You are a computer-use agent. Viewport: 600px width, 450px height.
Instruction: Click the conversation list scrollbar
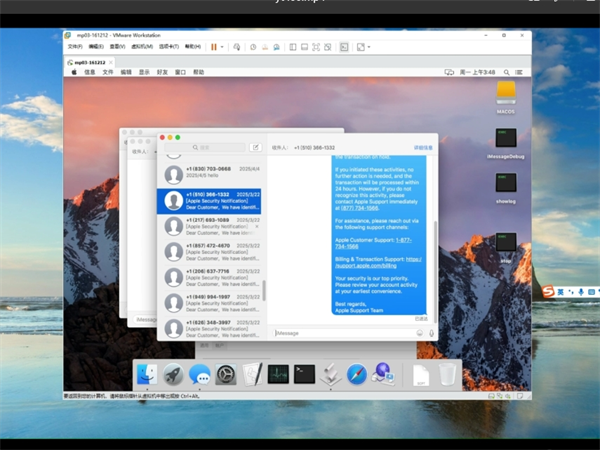pos(264,290)
